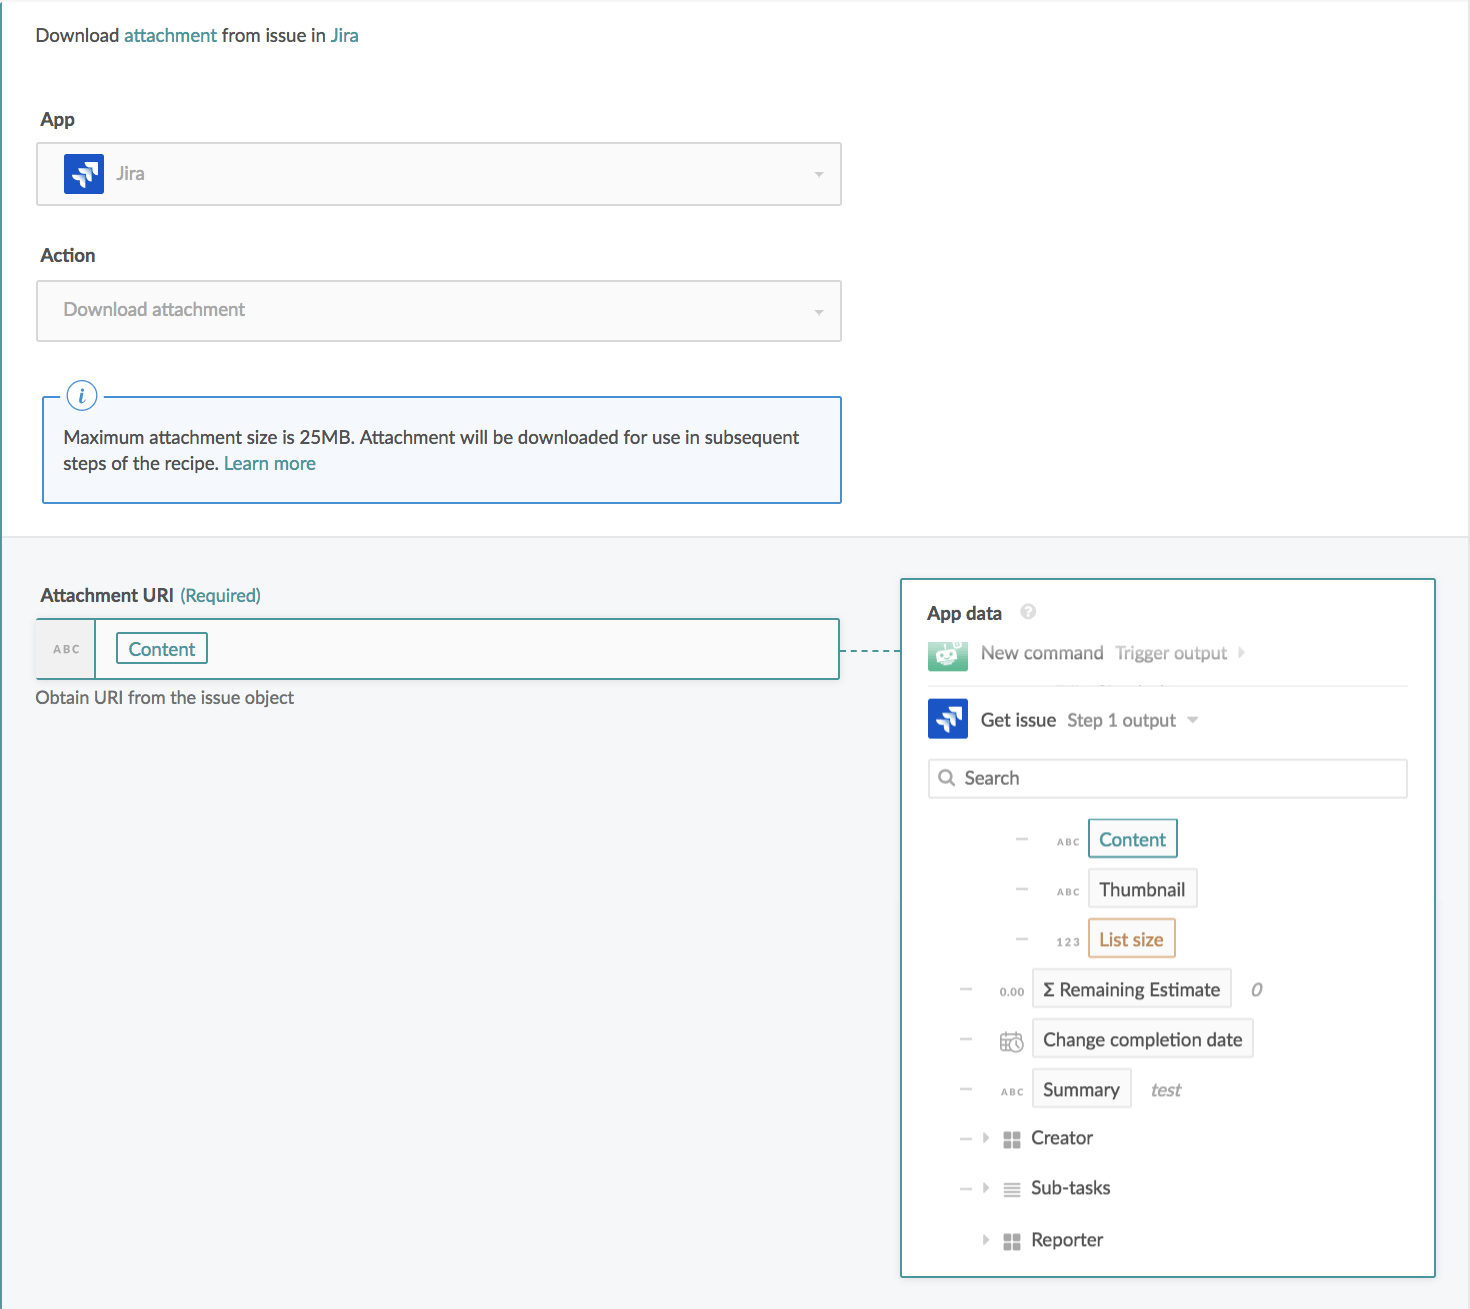This screenshot has width=1470, height=1309.
Task: Open the Action dropdown for Download attachment
Action: click(438, 311)
